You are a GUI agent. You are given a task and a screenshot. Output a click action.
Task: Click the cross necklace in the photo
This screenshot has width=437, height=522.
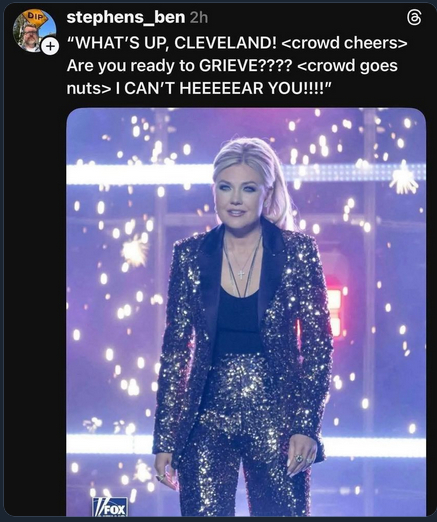[x=241, y=274]
